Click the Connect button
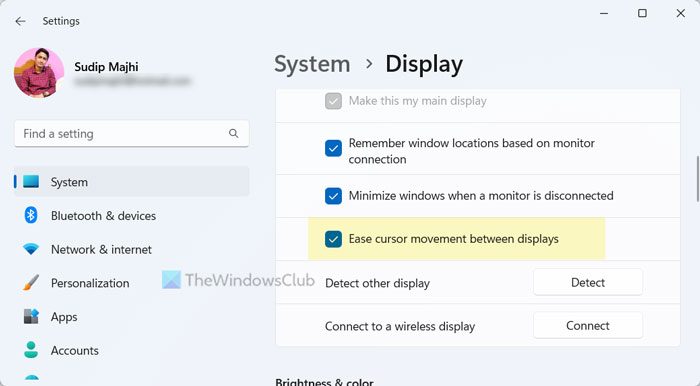This screenshot has height=386, width=700. pyautogui.click(x=588, y=325)
